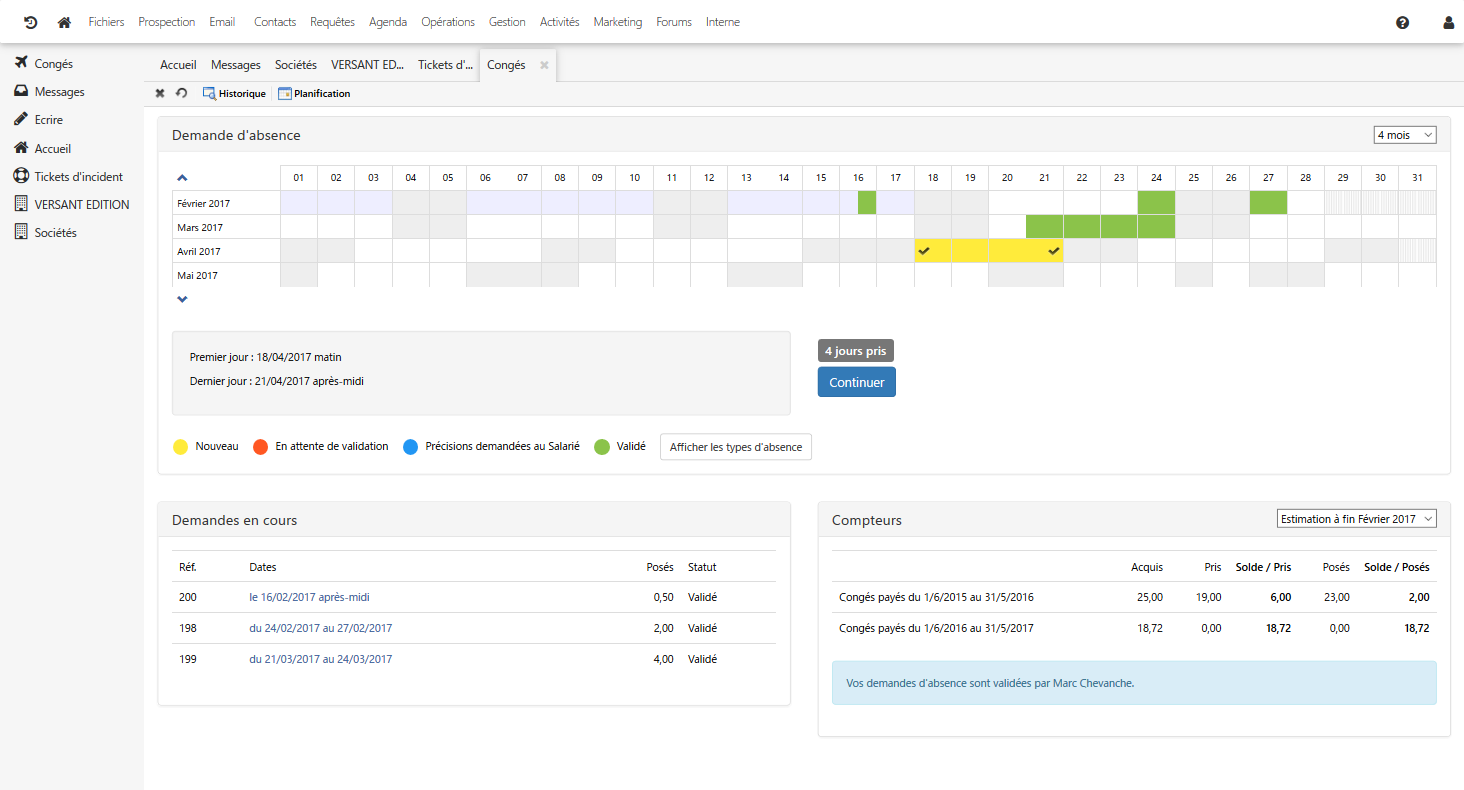This screenshot has height=790, width=1464.
Task: Click the Ecrire pencil icon in sidebar
Action: pos(20,119)
